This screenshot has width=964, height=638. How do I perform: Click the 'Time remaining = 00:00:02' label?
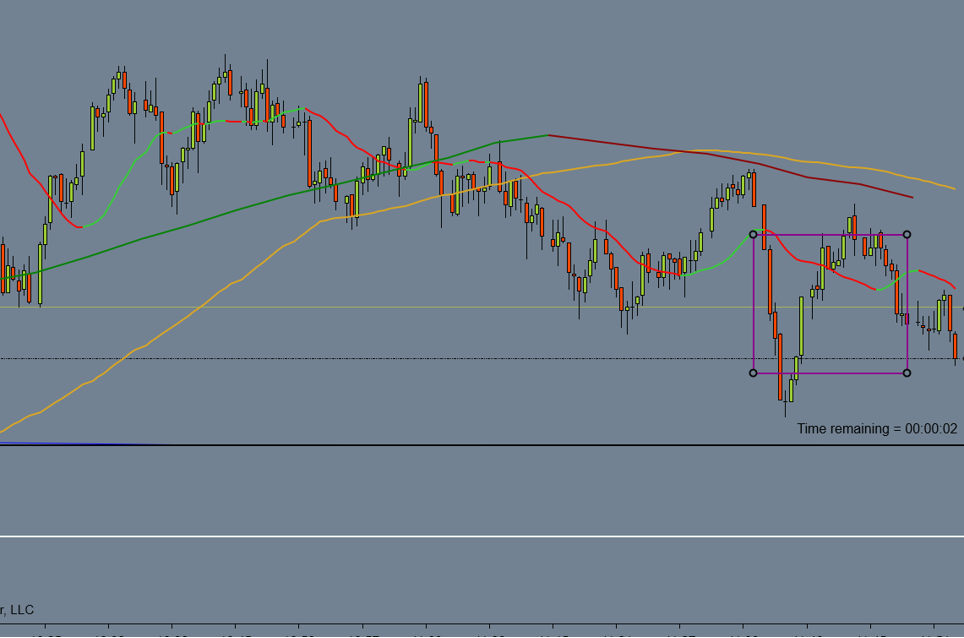(x=877, y=428)
